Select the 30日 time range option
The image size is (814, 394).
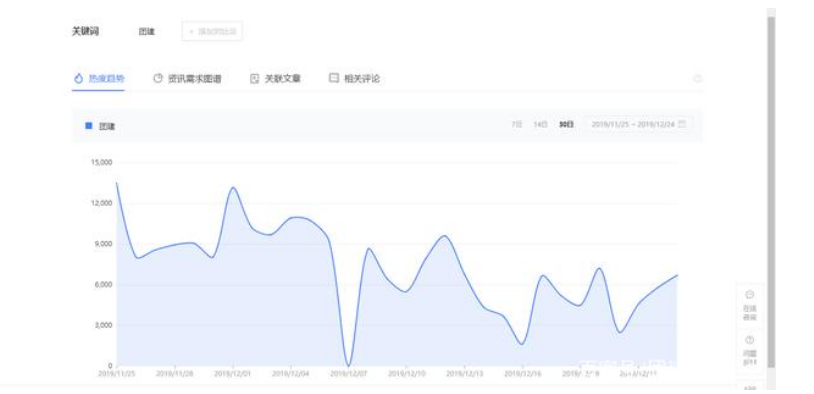coord(566,124)
